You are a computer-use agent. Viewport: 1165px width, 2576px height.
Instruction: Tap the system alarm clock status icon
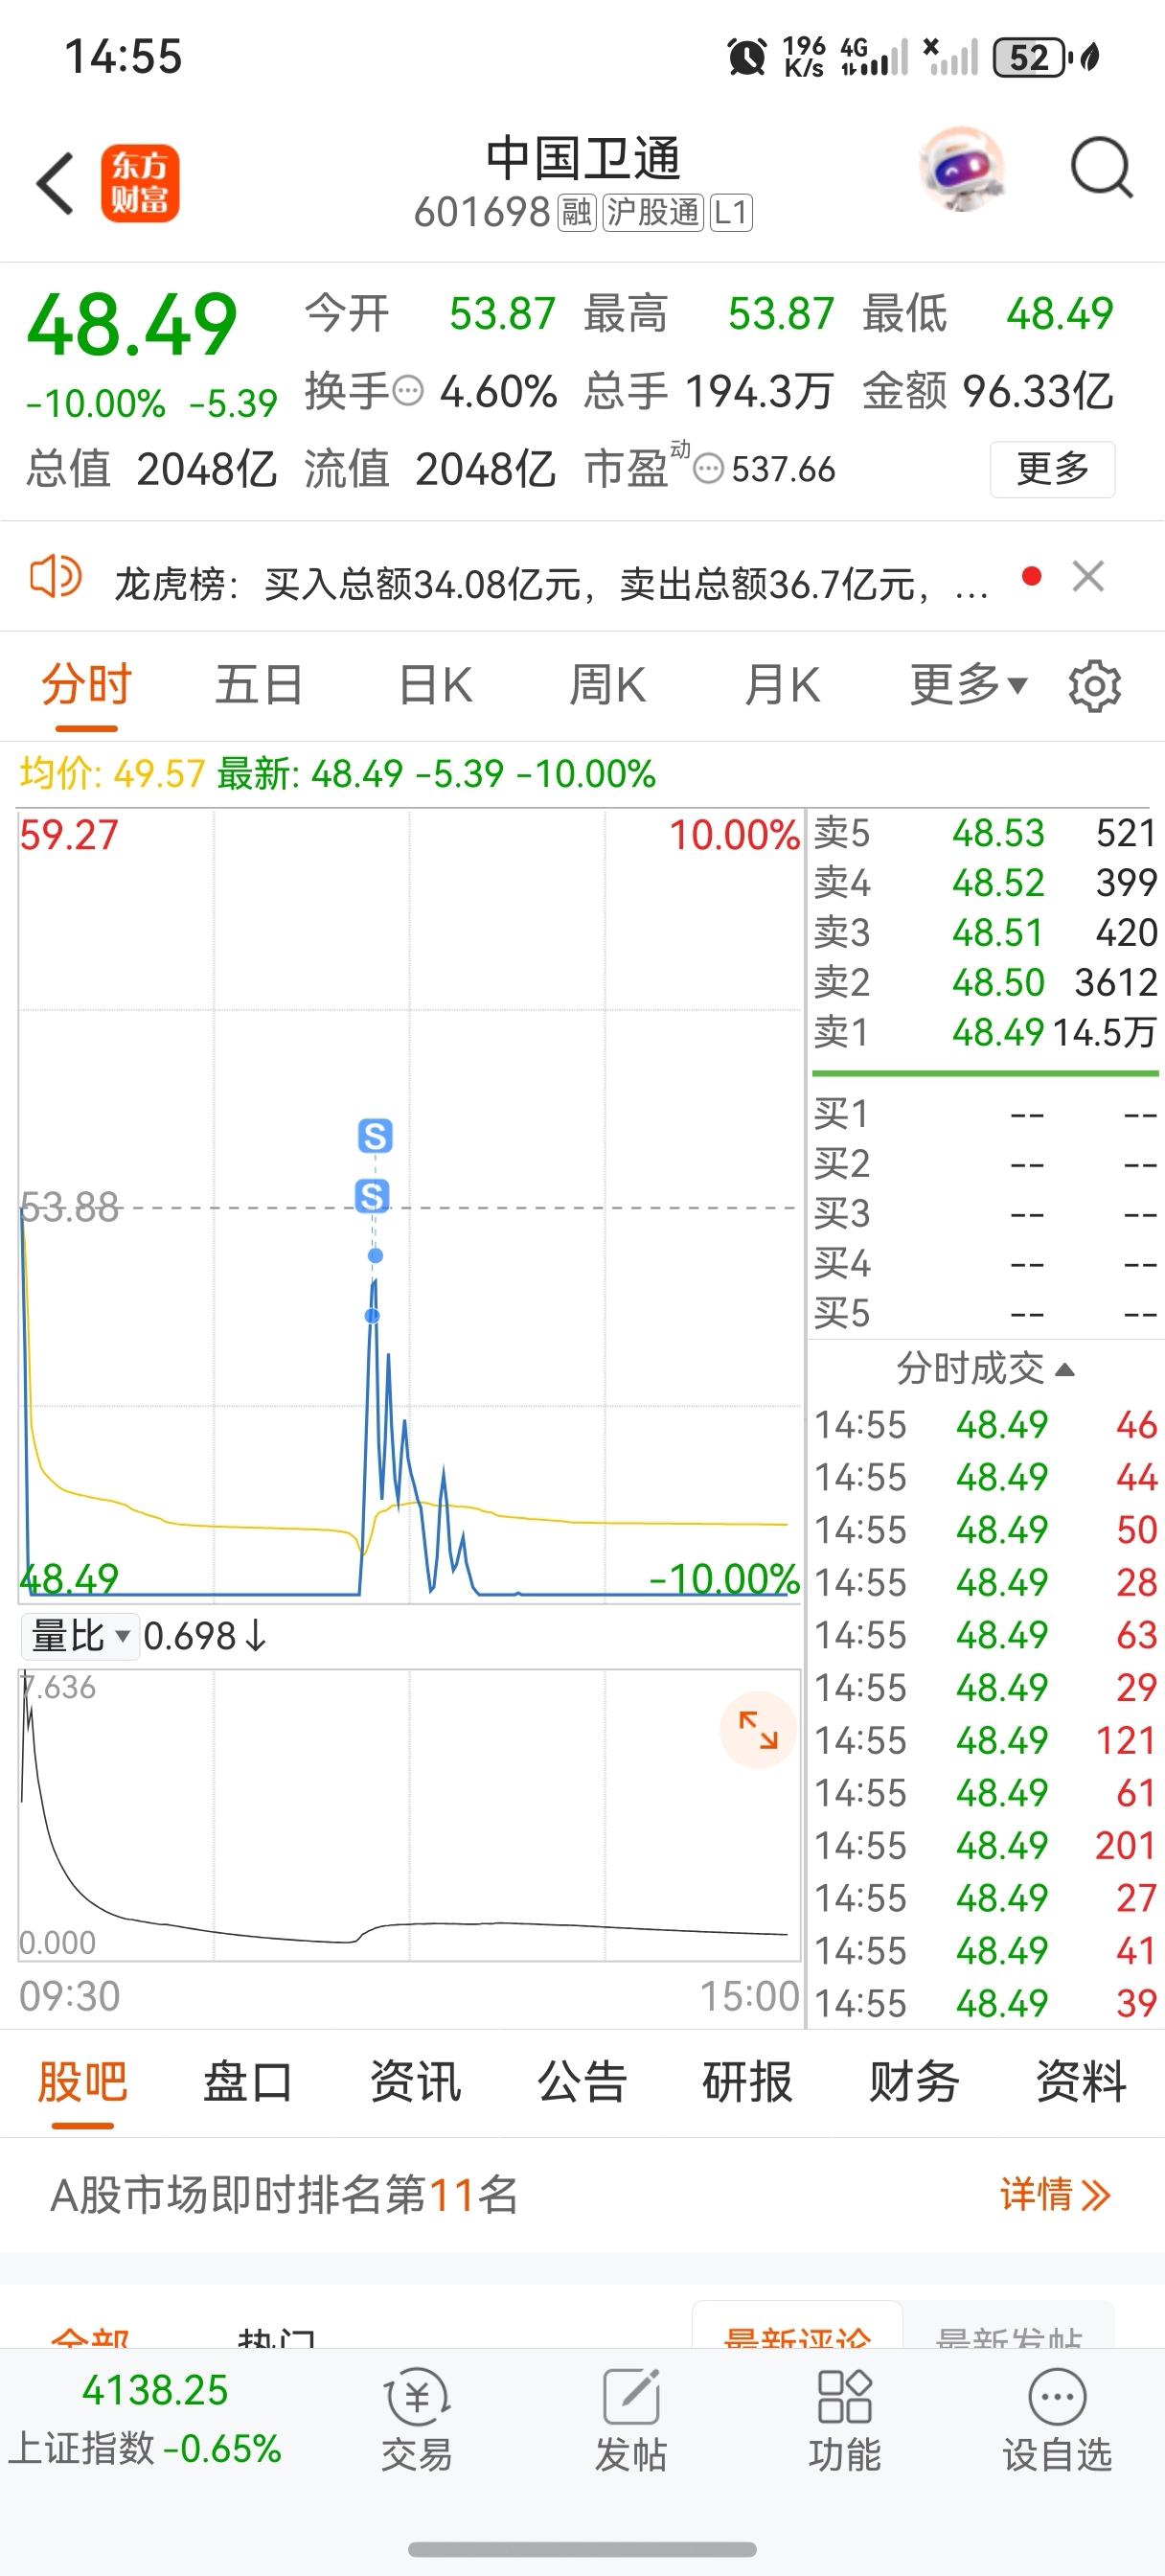coord(747,57)
